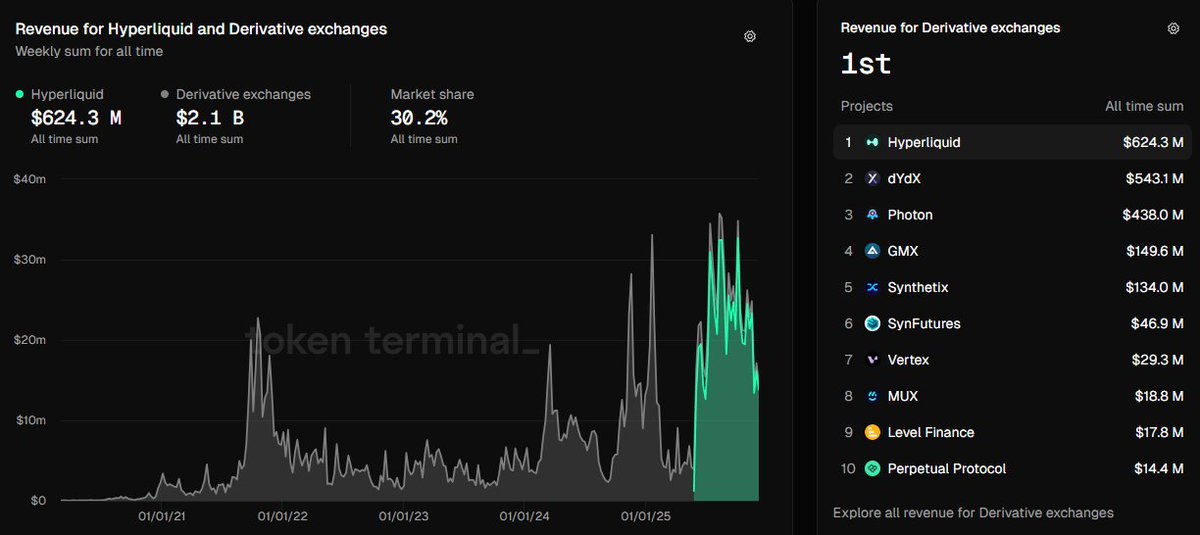This screenshot has width=1200, height=535.
Task: Click the 01/01/25 x-axis label
Action: coord(647,517)
